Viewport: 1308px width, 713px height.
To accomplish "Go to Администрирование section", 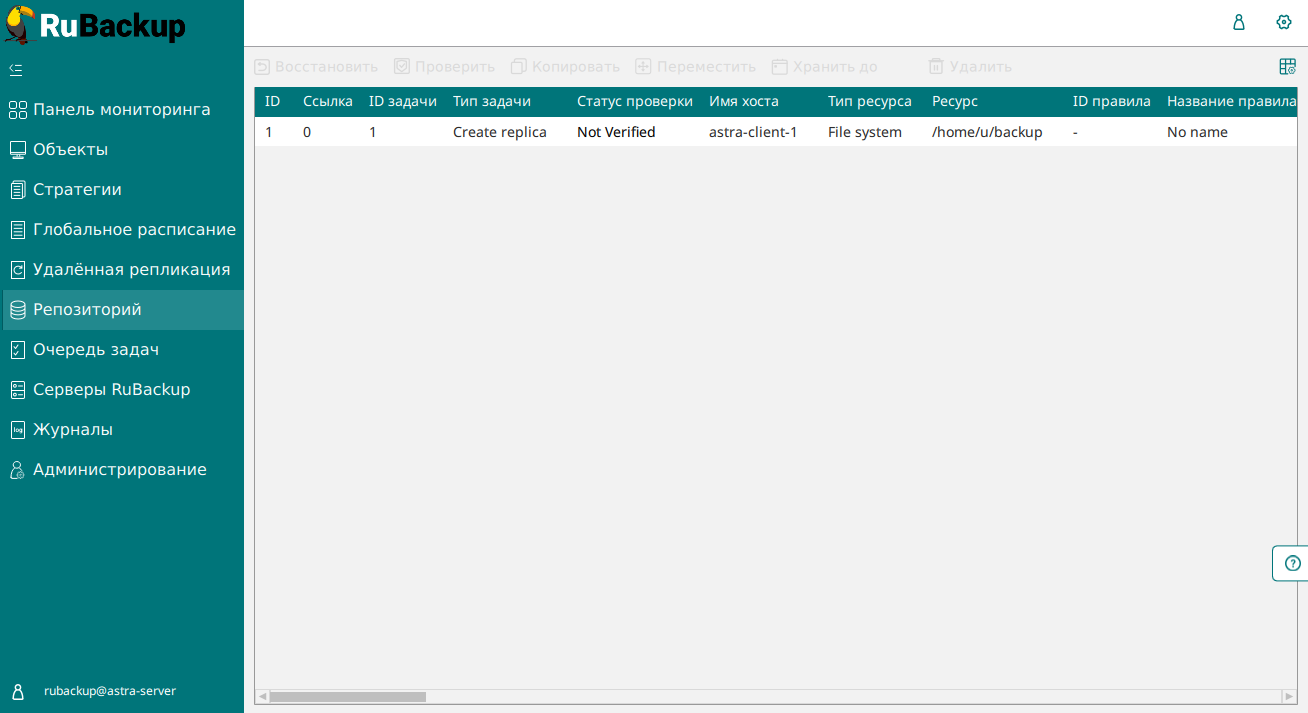I will [119, 470].
